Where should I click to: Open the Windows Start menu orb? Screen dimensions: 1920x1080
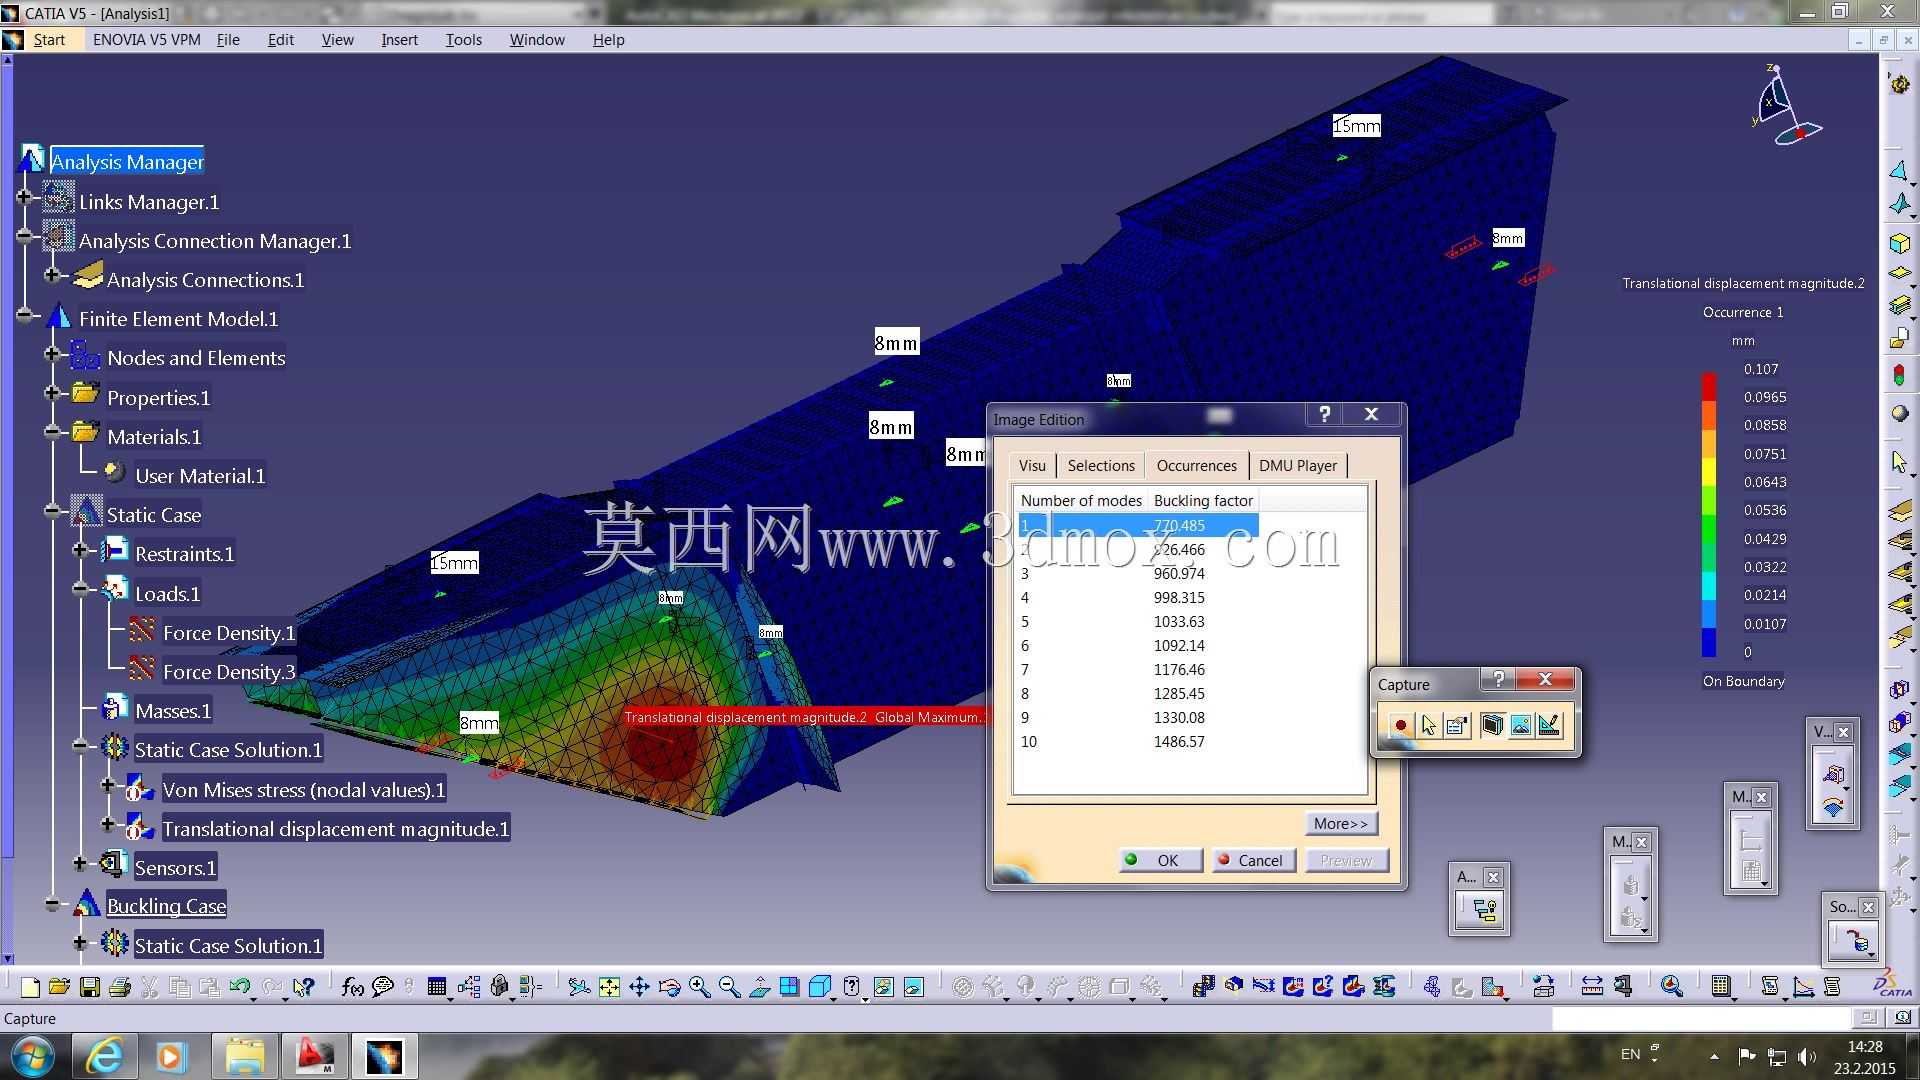(x=33, y=1056)
